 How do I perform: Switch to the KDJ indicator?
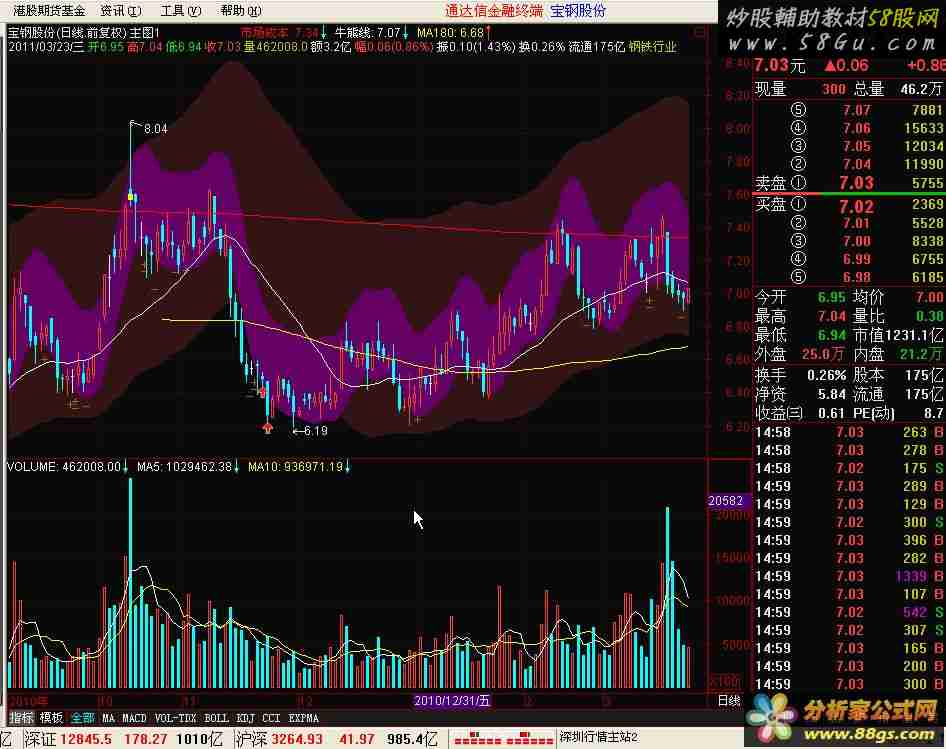pyautogui.click(x=246, y=718)
